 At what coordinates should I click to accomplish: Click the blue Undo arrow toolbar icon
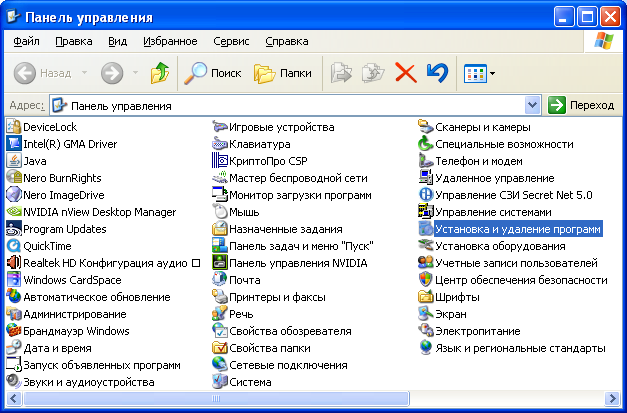point(437,73)
